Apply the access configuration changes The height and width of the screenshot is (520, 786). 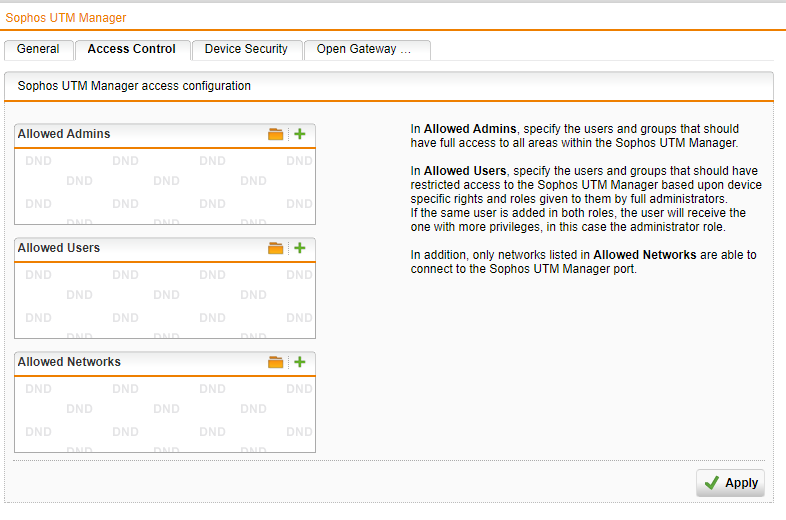point(730,483)
